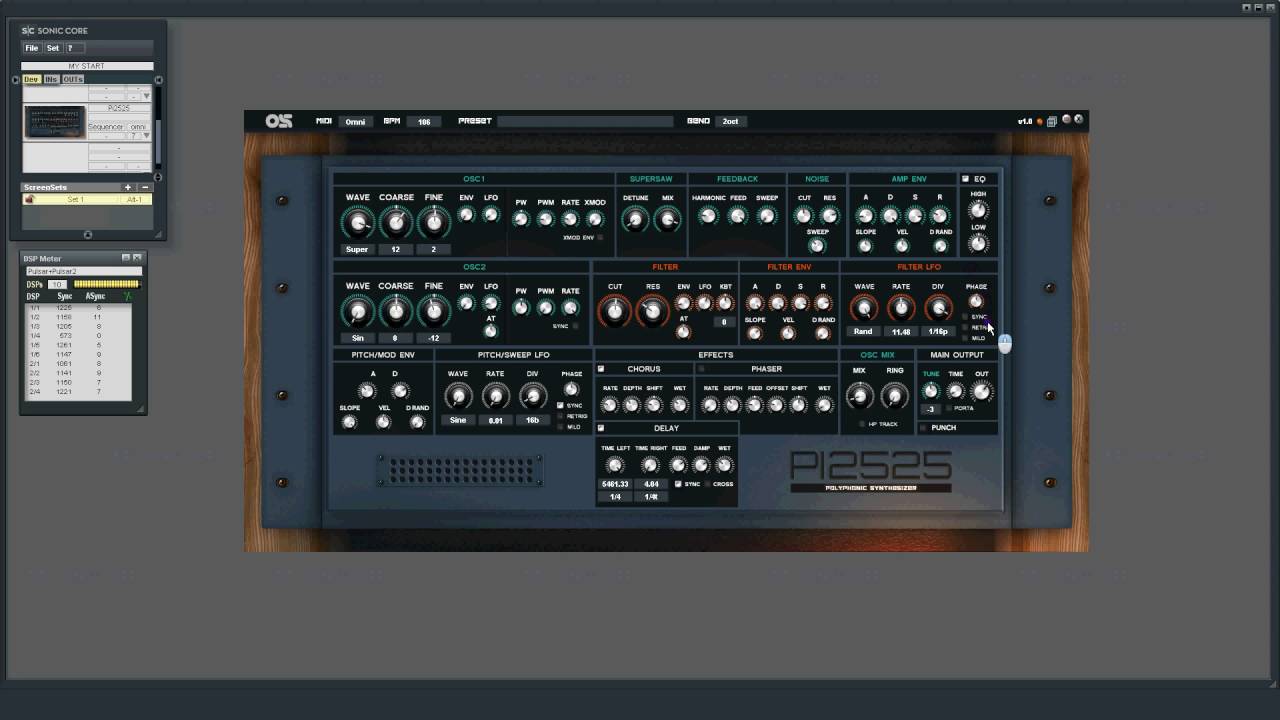Screen dimensions: 1280x720
Task: Switch to the INs tab
Action: pyautogui.click(x=51, y=79)
